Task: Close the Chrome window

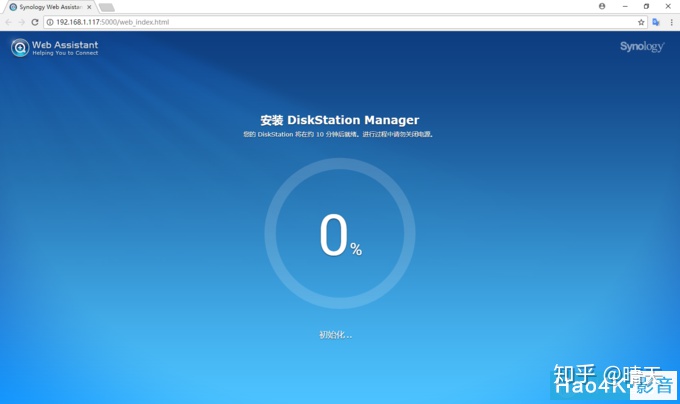Action: click(668, 6)
